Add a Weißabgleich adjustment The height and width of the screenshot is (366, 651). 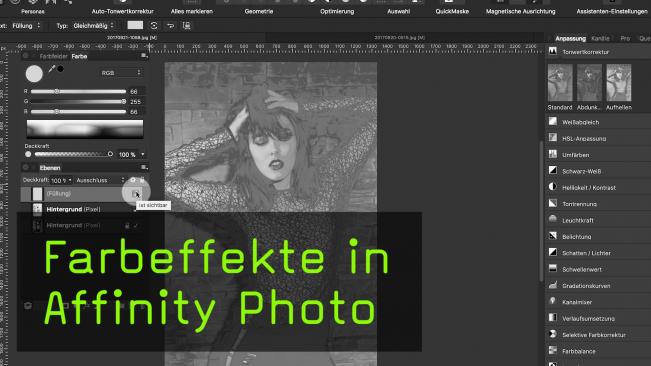click(598, 122)
